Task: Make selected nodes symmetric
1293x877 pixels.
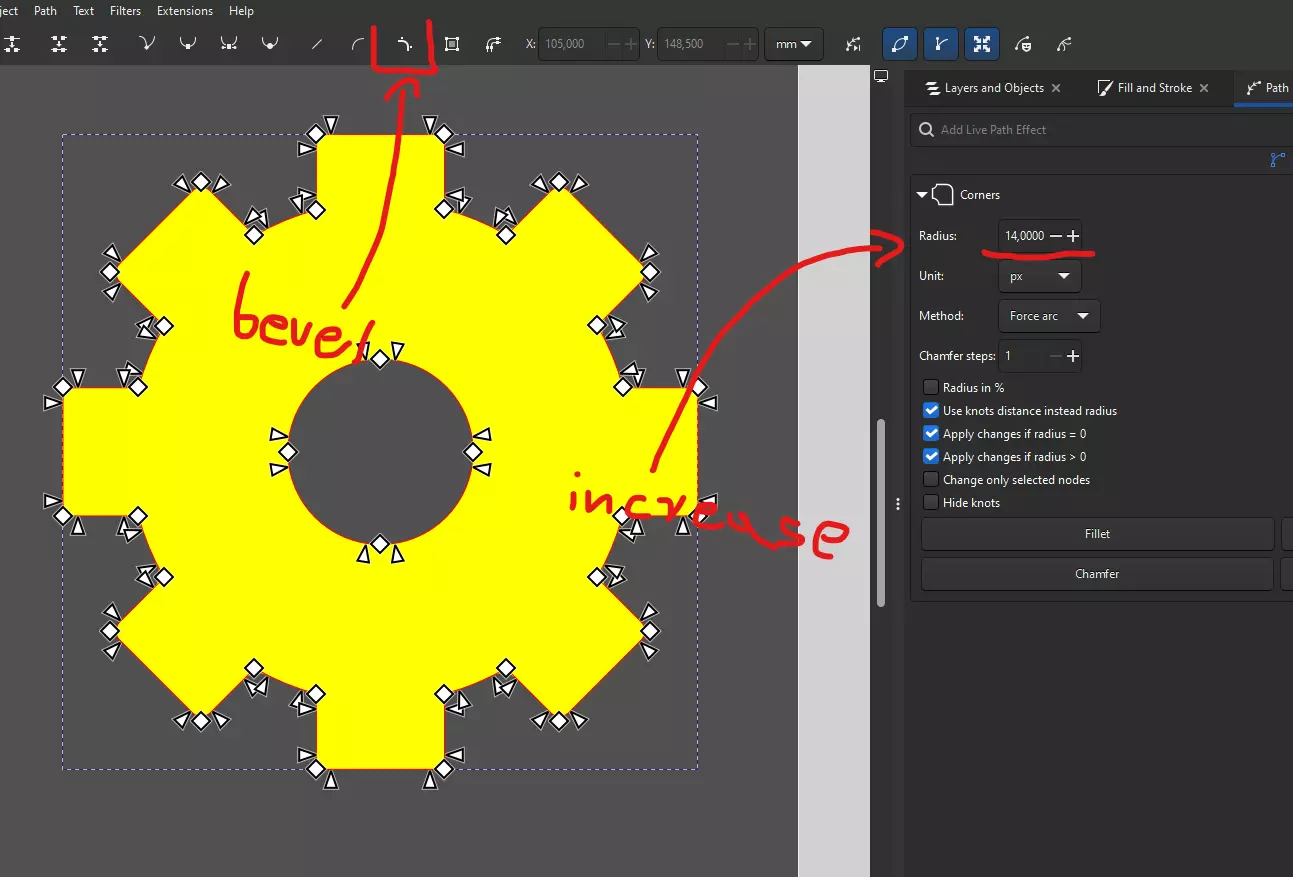Action: tap(229, 44)
